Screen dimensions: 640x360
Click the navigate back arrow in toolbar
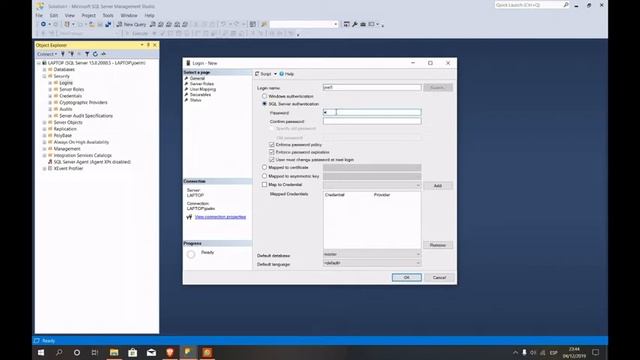tap(43, 24)
